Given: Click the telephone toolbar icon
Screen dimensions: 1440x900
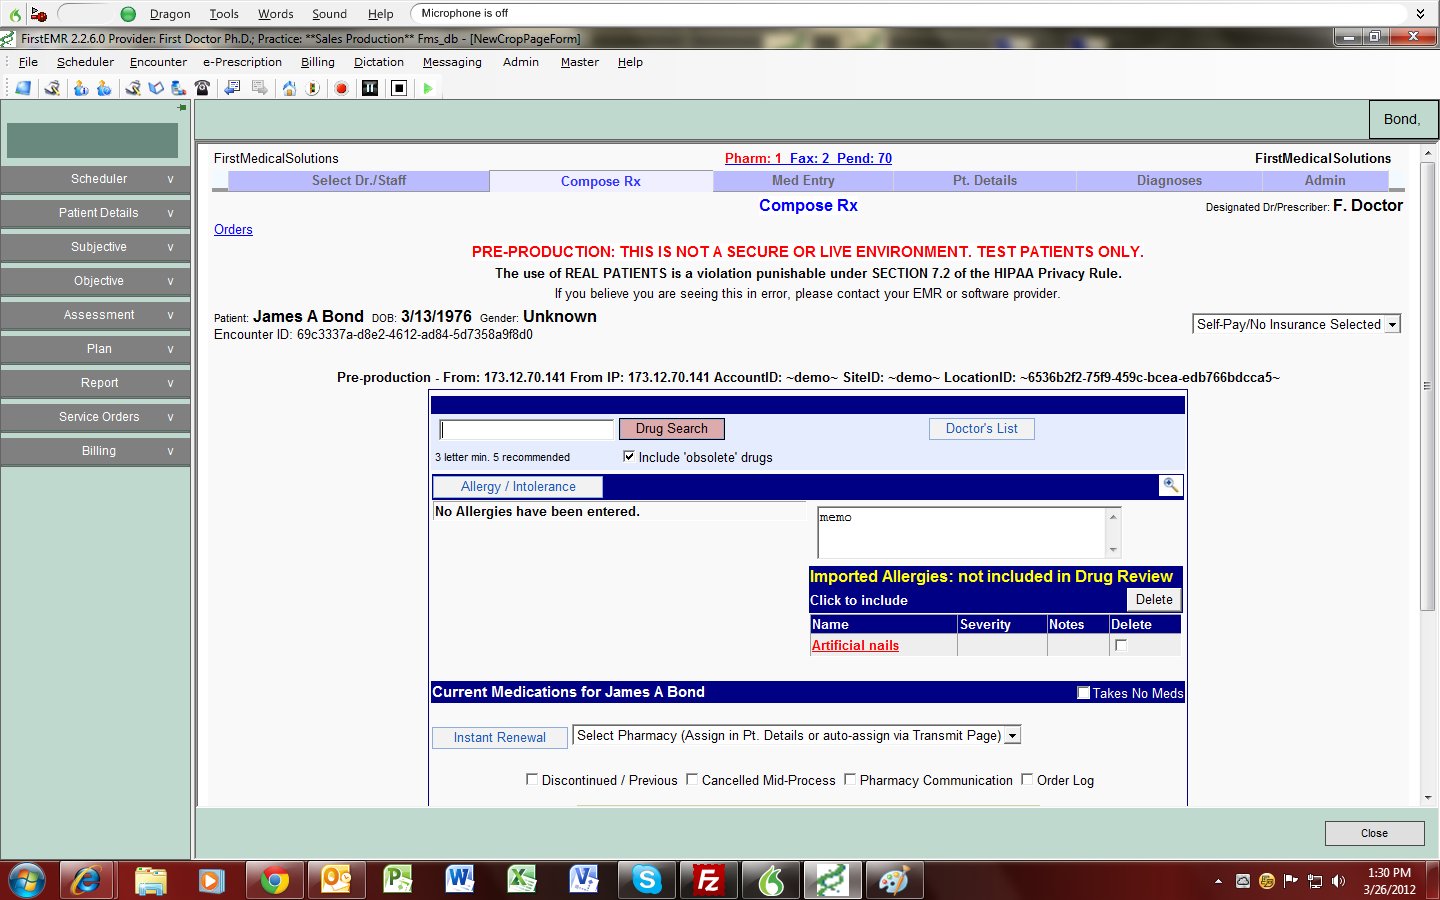Looking at the screenshot, I should pos(203,88).
